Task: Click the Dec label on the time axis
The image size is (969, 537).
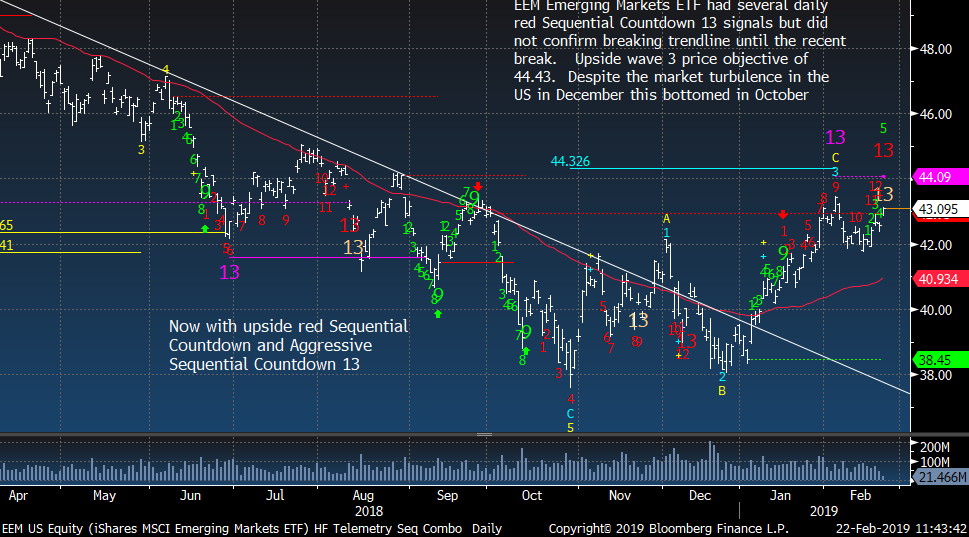Action: 700,496
